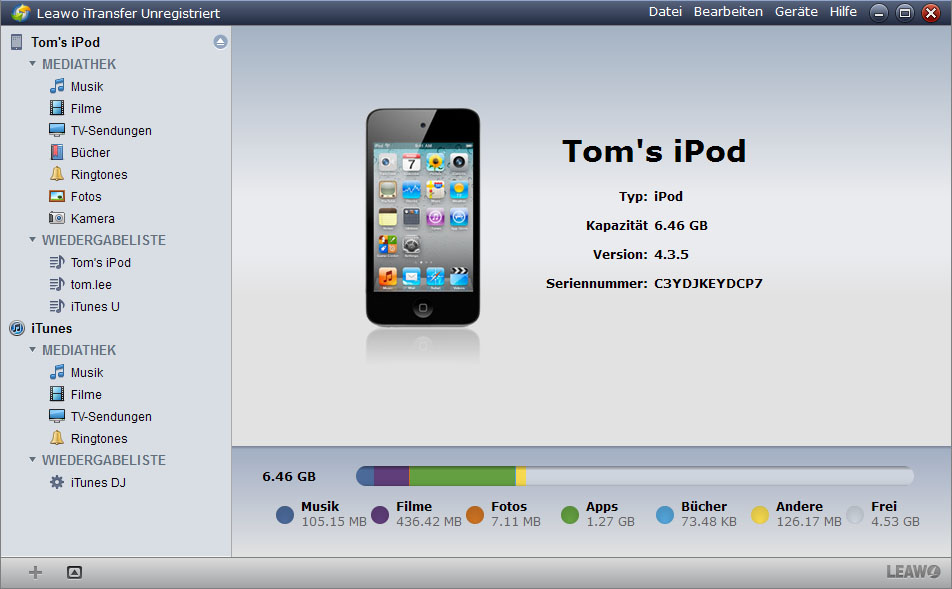Screen dimensions: 952x589
Task: Click the iPod touch device image
Action: (x=423, y=217)
